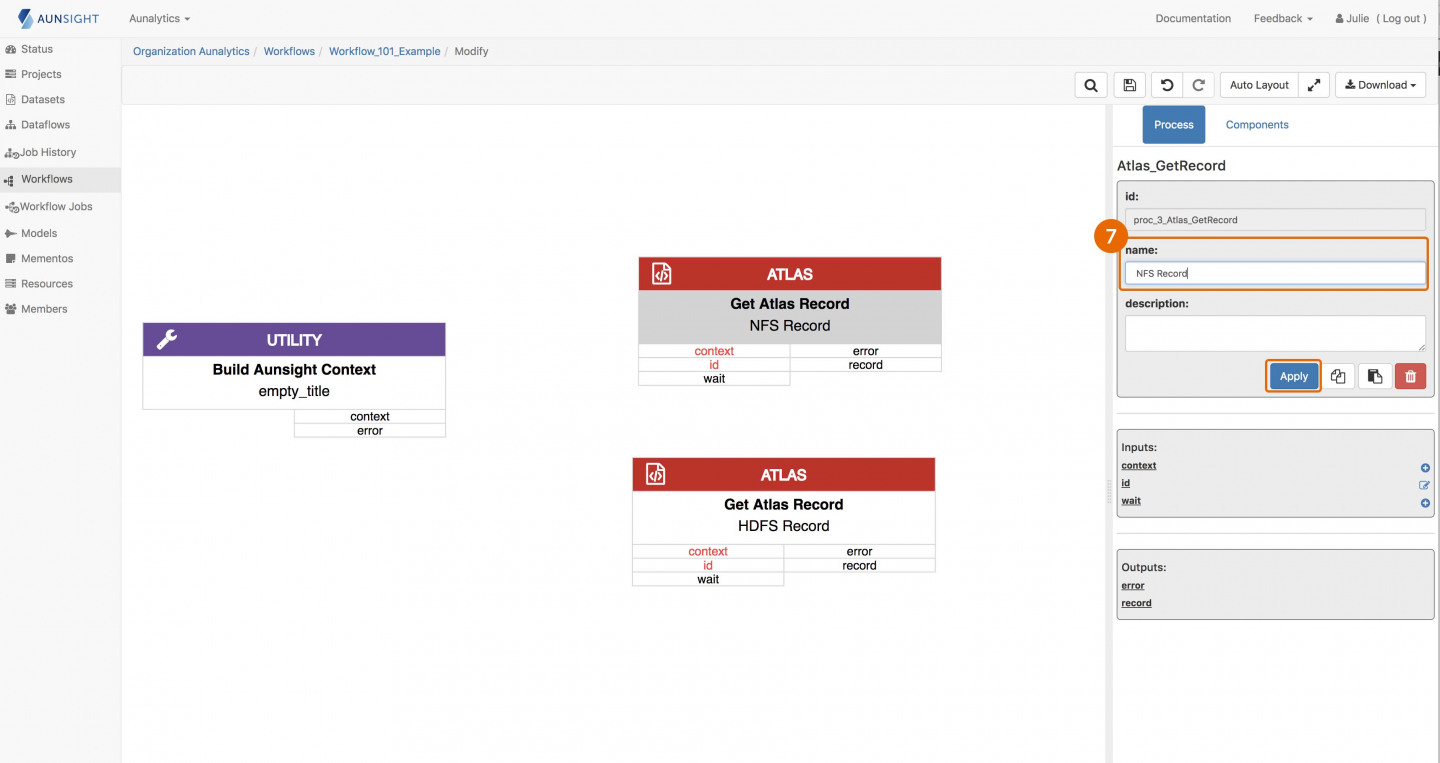Click record output port on NFS Record node
The width and height of the screenshot is (1440, 763).
coord(866,365)
